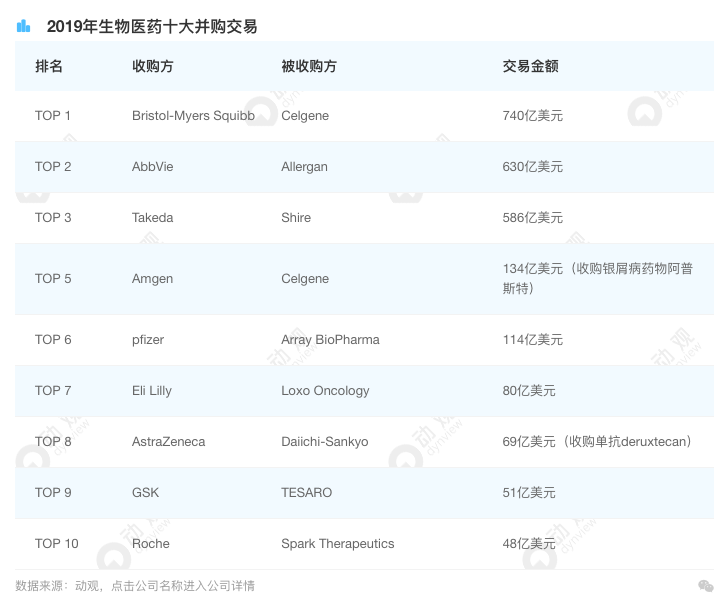Select the 114亿美元 amount cell
The width and height of the screenshot is (726, 609).
tap(532, 340)
